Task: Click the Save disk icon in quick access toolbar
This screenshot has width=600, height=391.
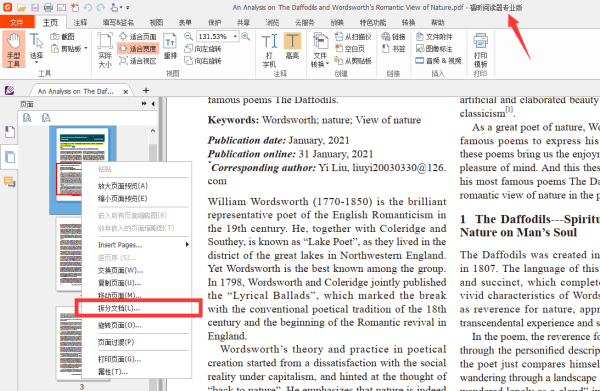Action: click(x=35, y=7)
